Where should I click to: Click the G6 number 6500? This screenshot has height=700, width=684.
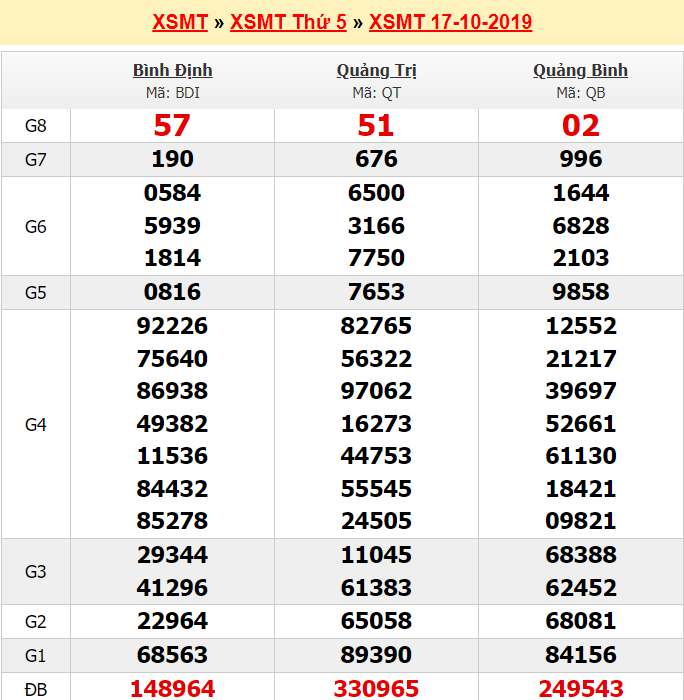[376, 193]
